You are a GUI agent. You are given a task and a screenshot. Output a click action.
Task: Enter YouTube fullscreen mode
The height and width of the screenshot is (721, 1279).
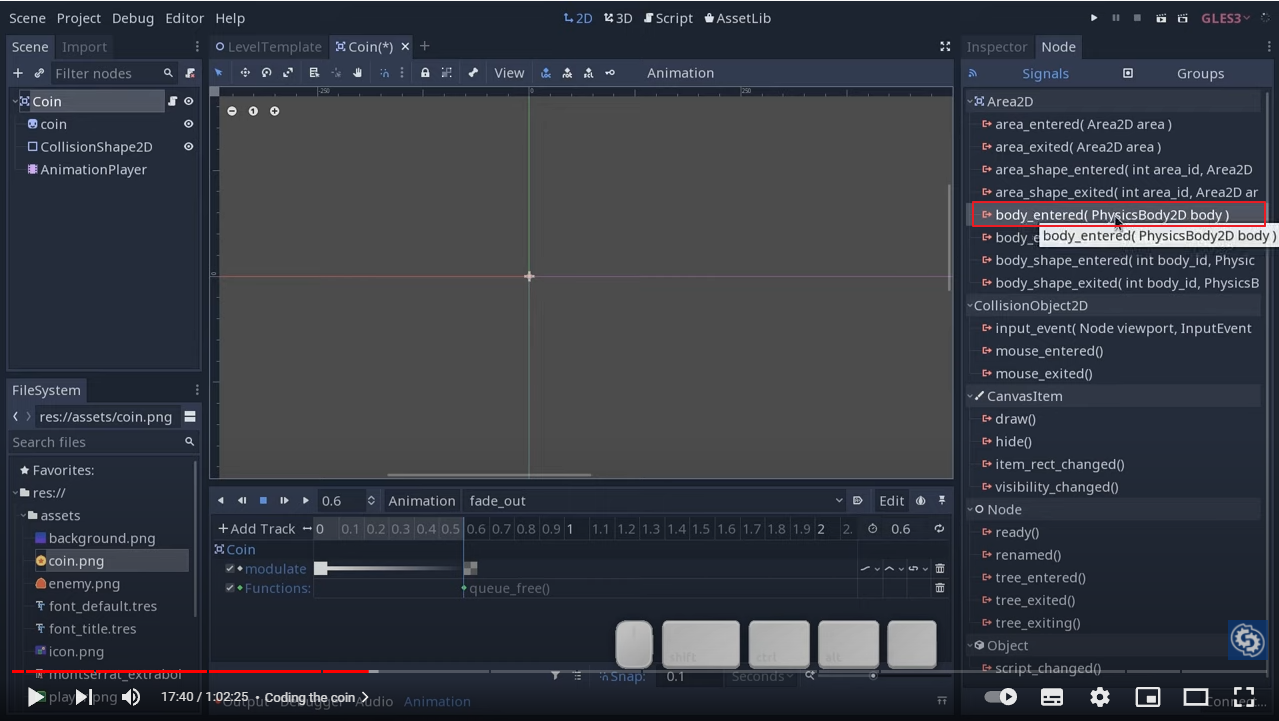coord(1244,697)
